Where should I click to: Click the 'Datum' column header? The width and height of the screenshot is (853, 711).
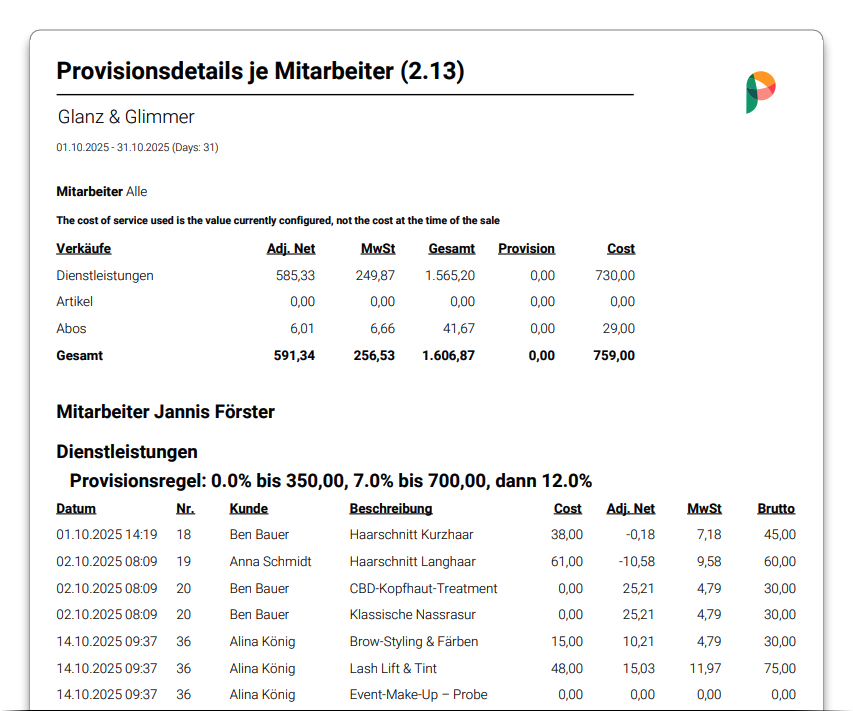[x=76, y=509]
